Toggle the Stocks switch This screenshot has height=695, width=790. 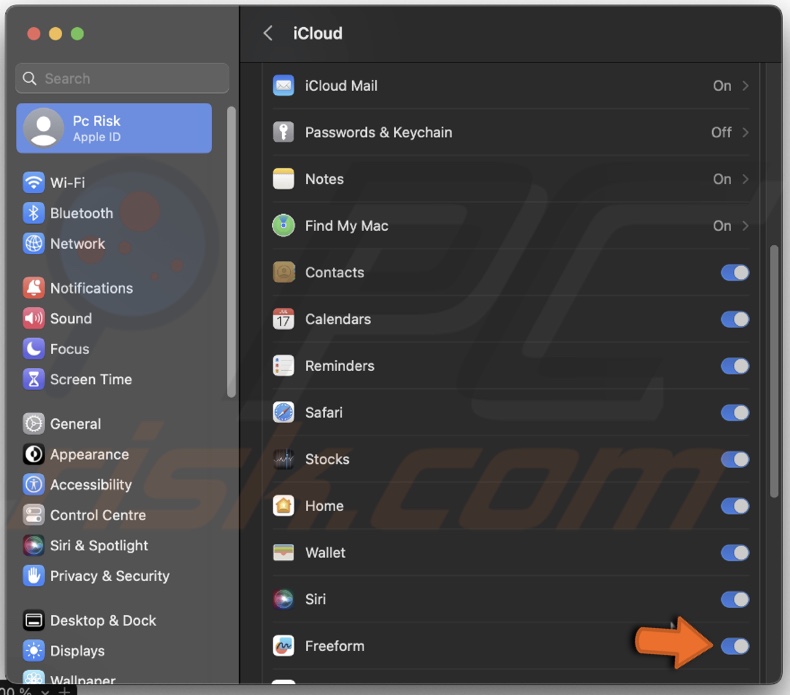pos(735,459)
